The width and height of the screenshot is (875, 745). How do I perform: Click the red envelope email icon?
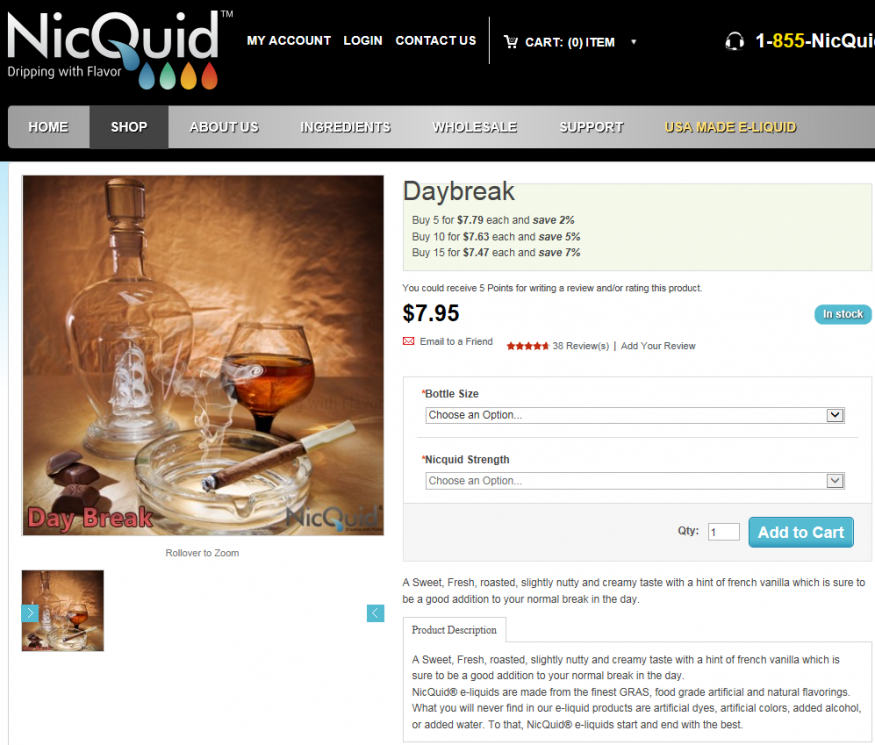tap(408, 341)
